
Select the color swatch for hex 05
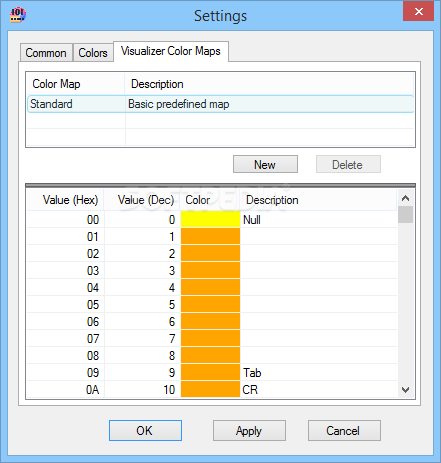pos(210,304)
